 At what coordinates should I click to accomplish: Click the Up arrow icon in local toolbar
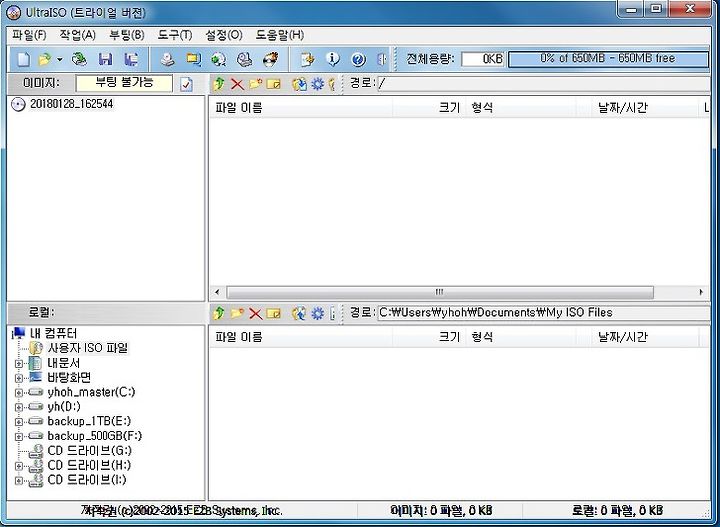[219, 313]
